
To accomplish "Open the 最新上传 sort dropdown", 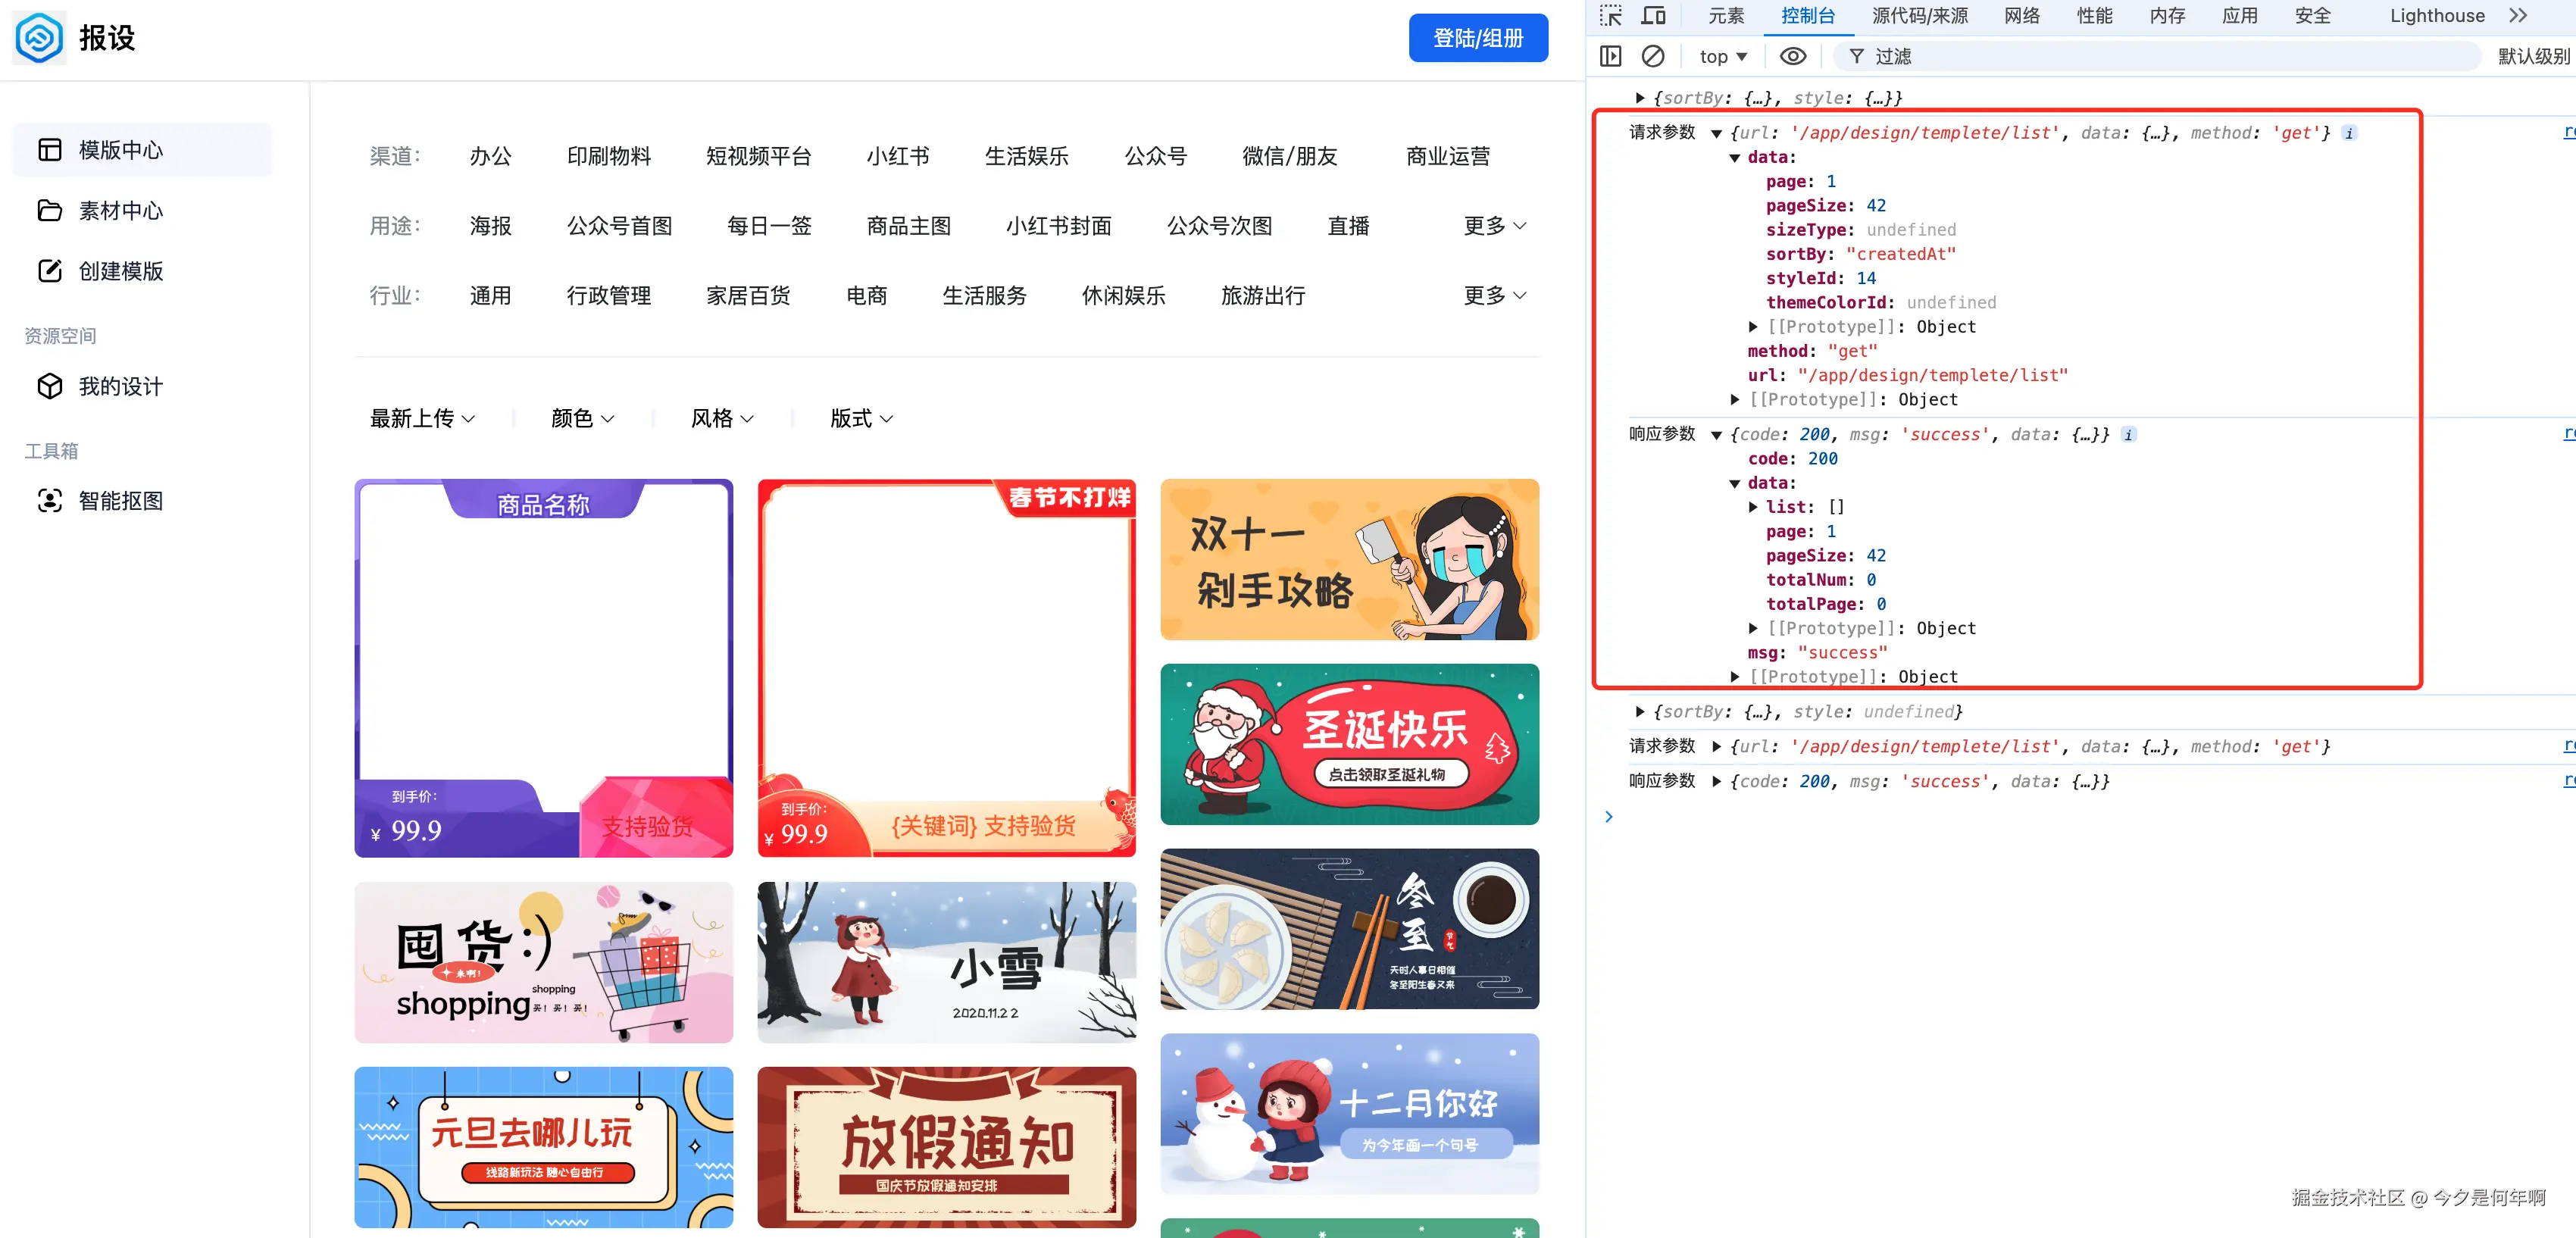I will coord(422,418).
